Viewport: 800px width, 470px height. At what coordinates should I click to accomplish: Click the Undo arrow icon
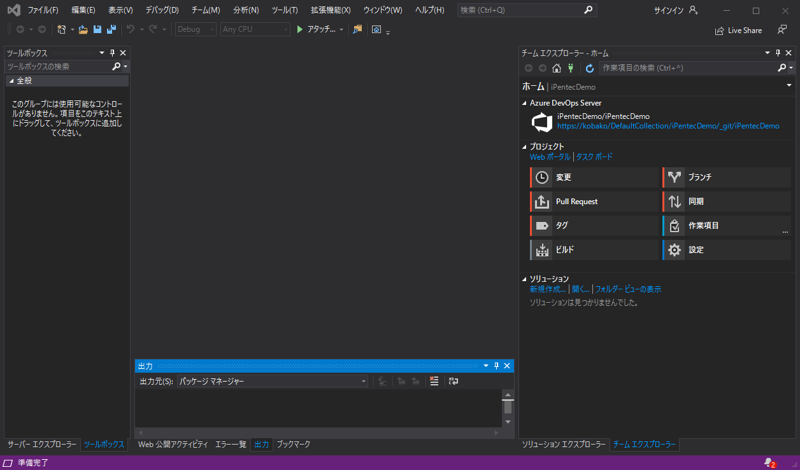(x=131, y=30)
